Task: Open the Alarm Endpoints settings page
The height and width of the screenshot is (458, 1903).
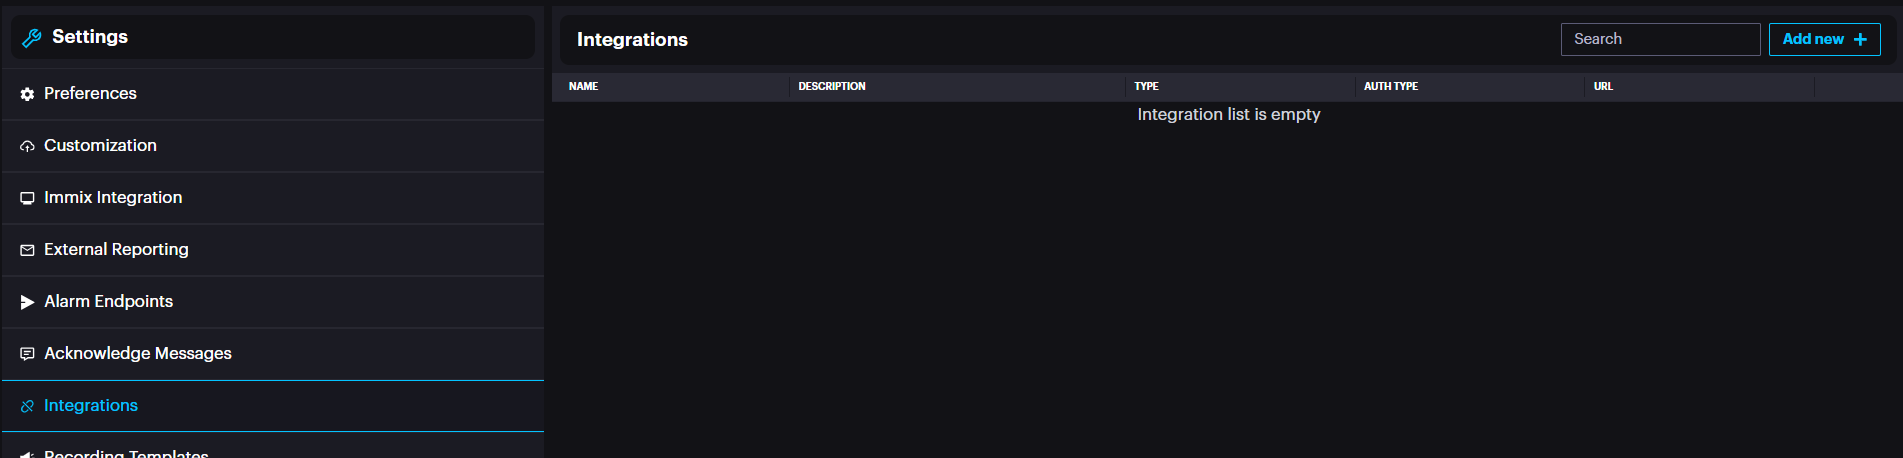Action: (108, 301)
